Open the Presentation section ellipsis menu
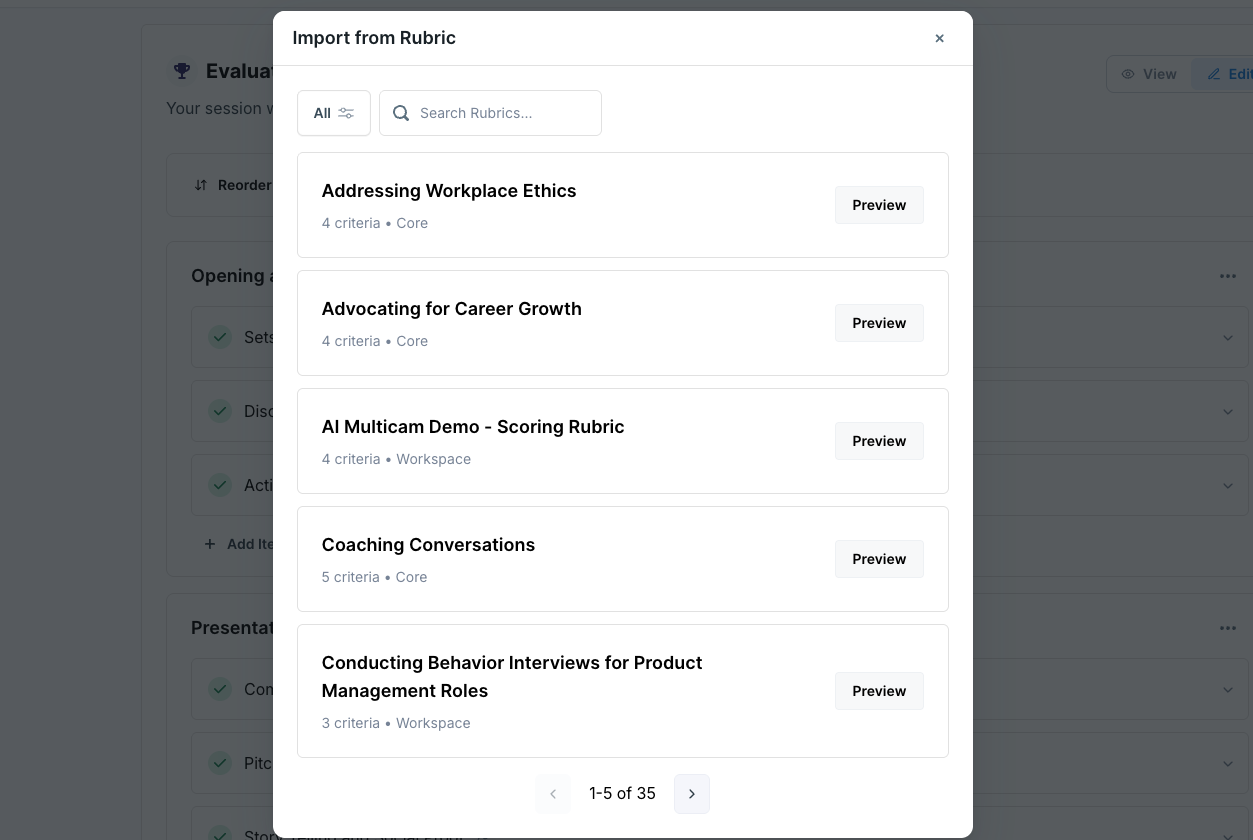The height and width of the screenshot is (840, 1253). point(1228,627)
